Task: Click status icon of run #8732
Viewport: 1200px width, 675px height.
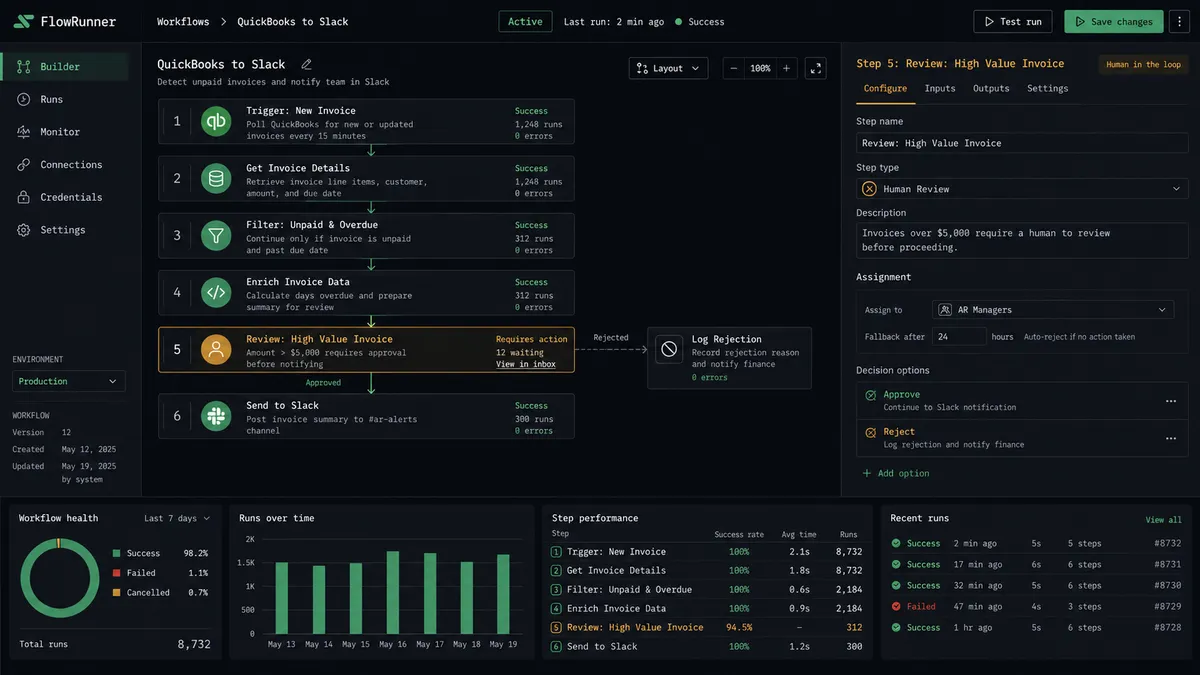Action: coord(896,543)
